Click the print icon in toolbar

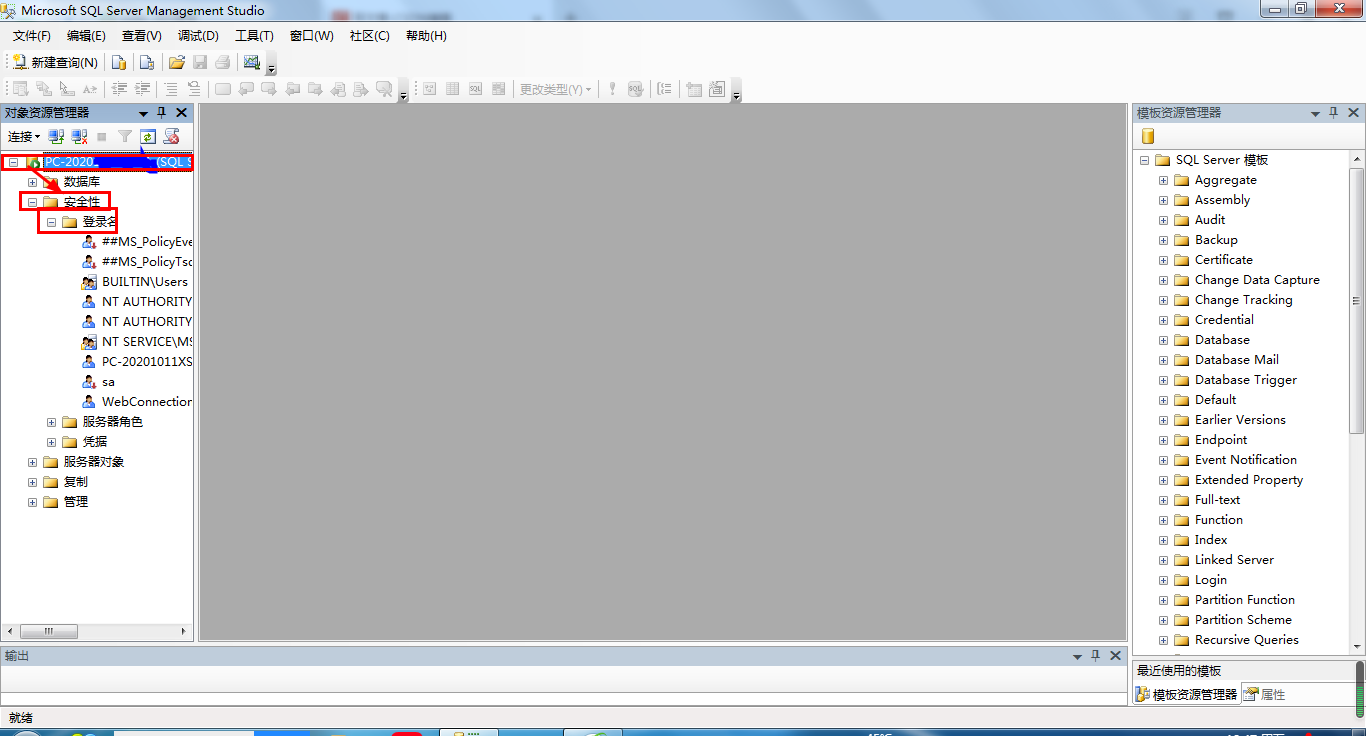(x=222, y=62)
